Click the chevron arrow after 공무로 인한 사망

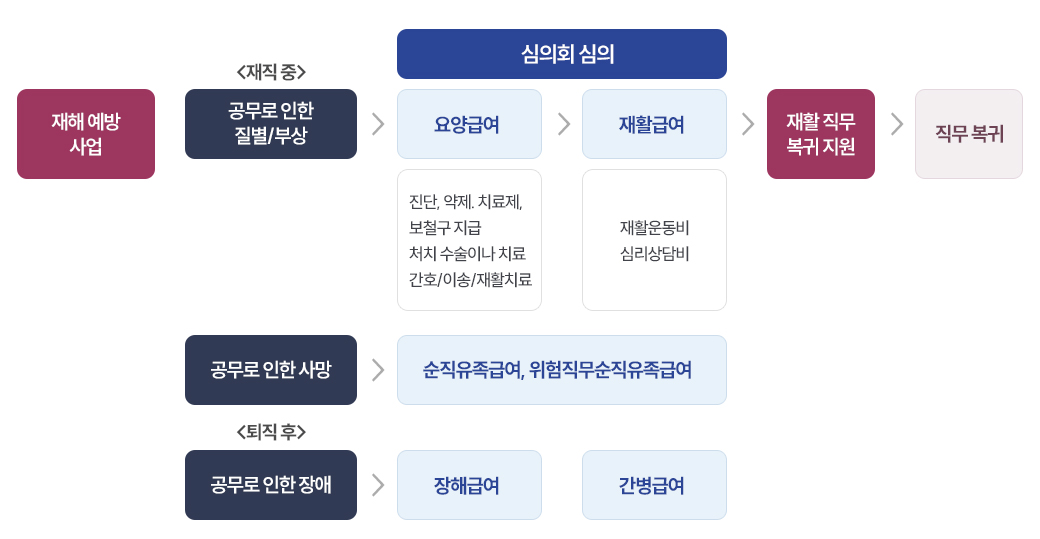[x=378, y=370]
